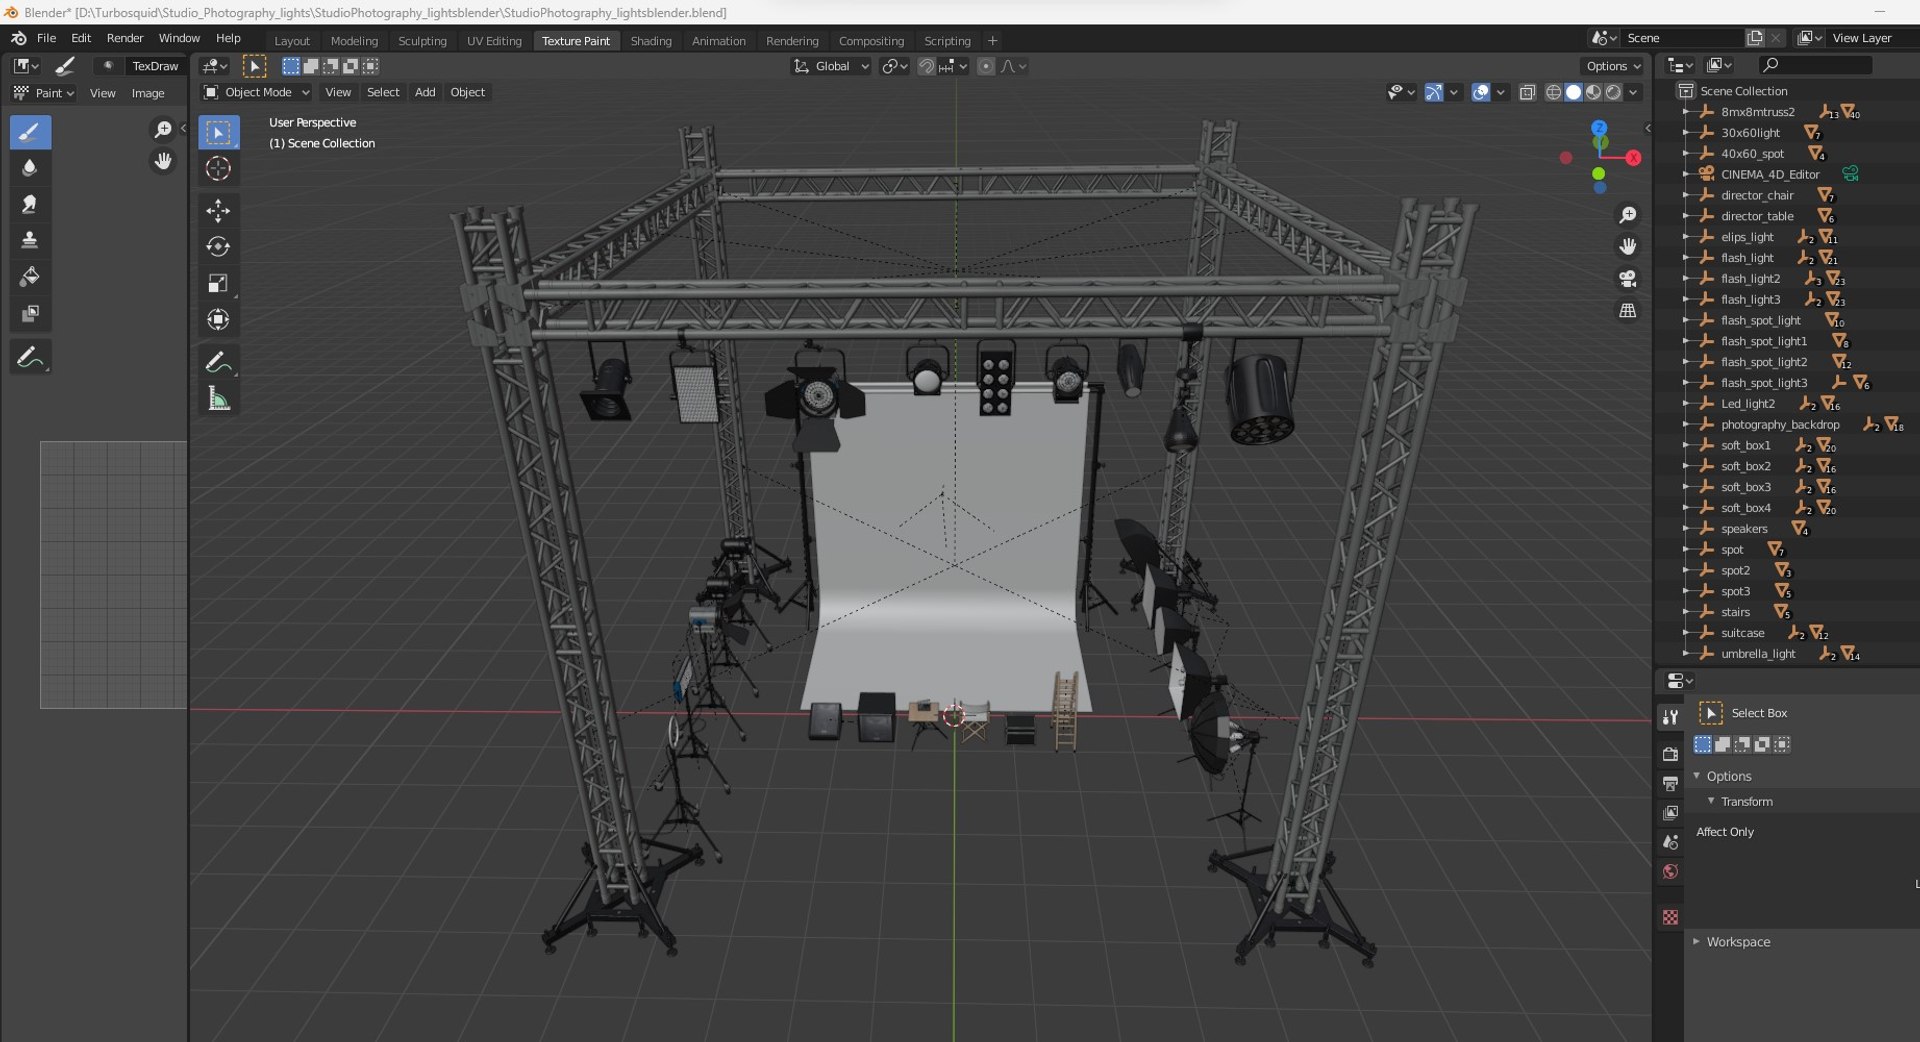Select the Fill bucket tool
The width and height of the screenshot is (1920, 1042).
pyautogui.click(x=30, y=277)
